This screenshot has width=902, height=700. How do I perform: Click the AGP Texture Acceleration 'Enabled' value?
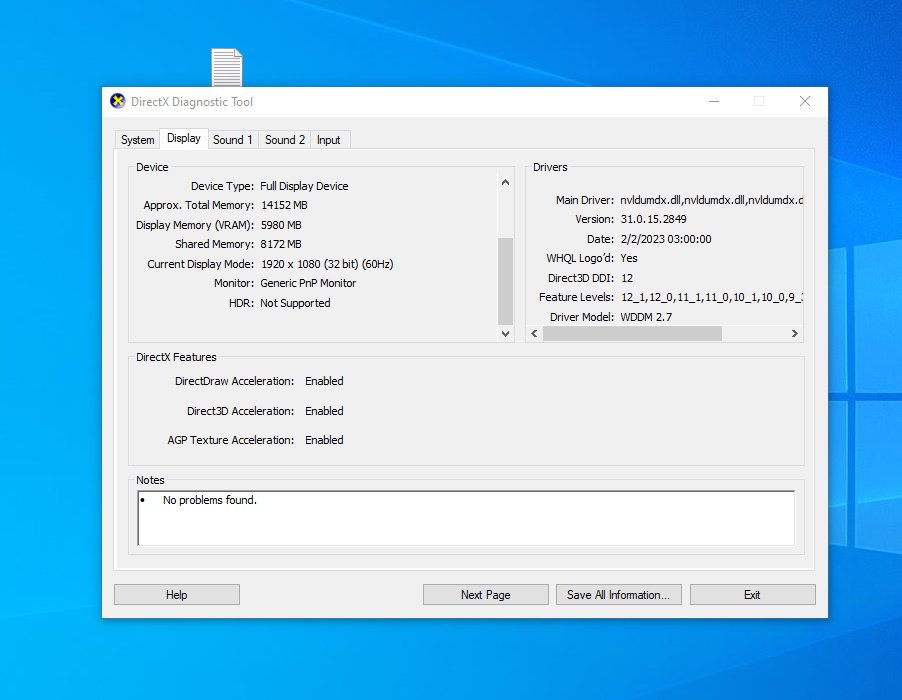pyautogui.click(x=324, y=440)
